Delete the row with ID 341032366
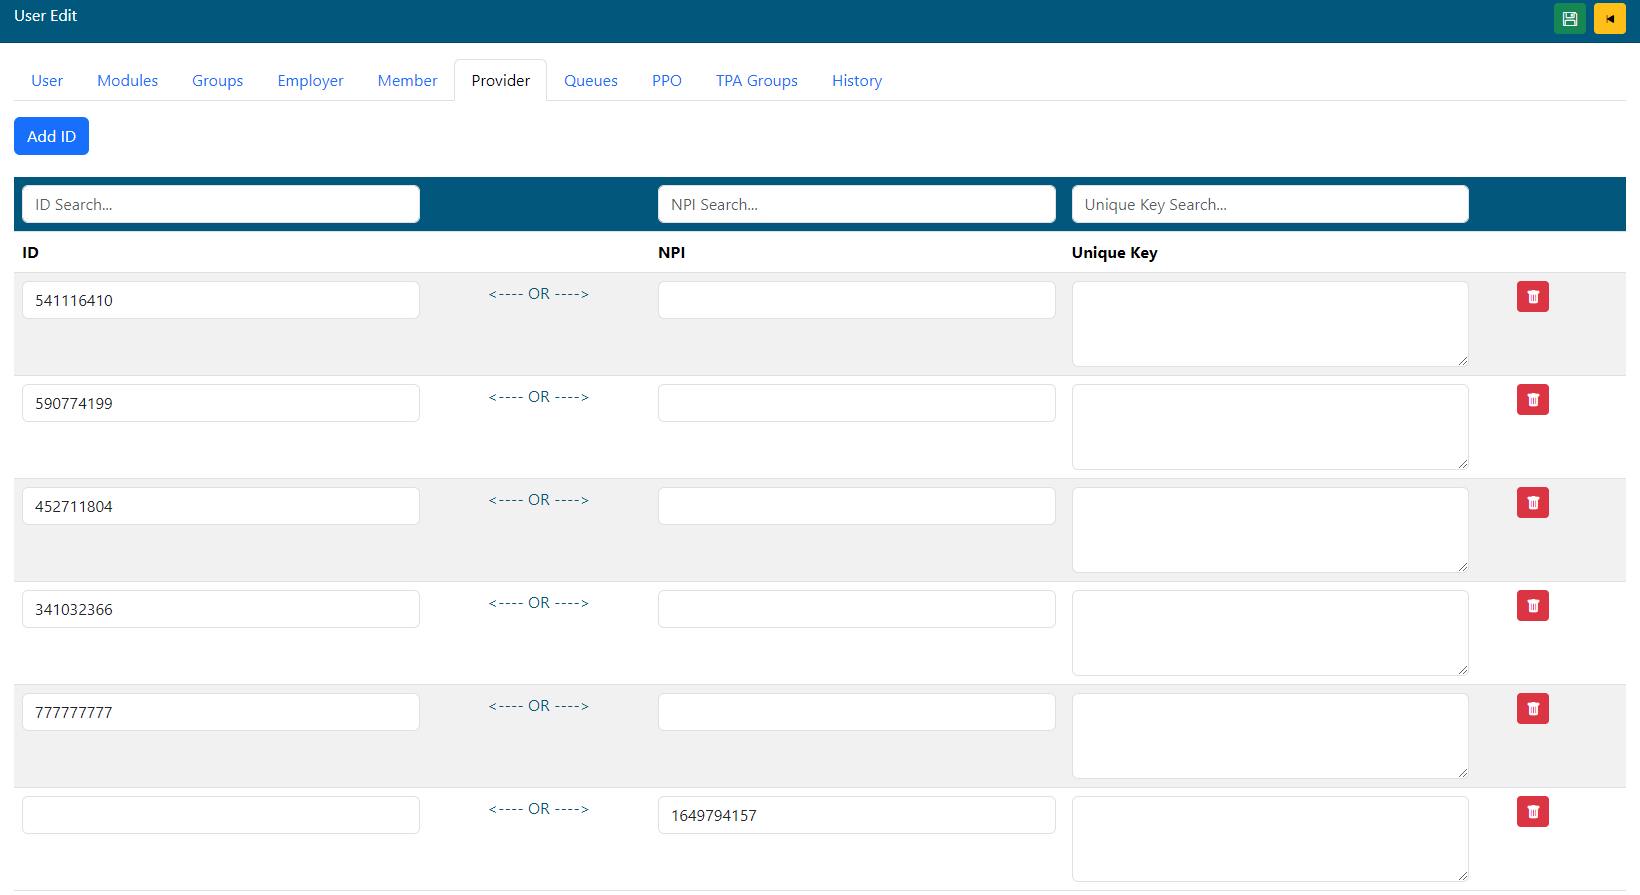Screen dimensions: 1640x895 pos(1532,606)
